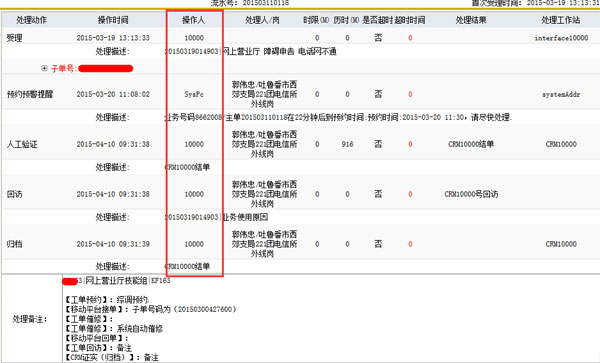This screenshot has width=600, height=363.
Task: Click the 处理结果 column header
Action: (x=471, y=20)
